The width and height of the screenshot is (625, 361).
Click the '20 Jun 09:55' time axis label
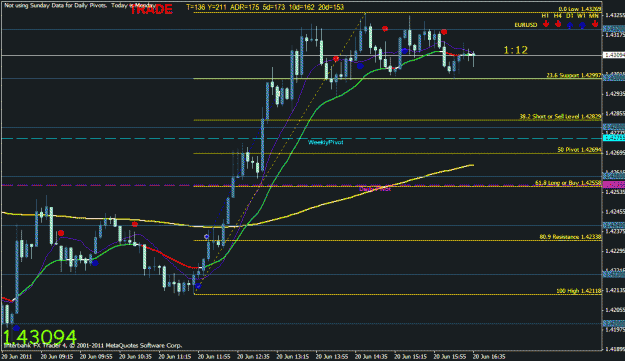[96, 356]
